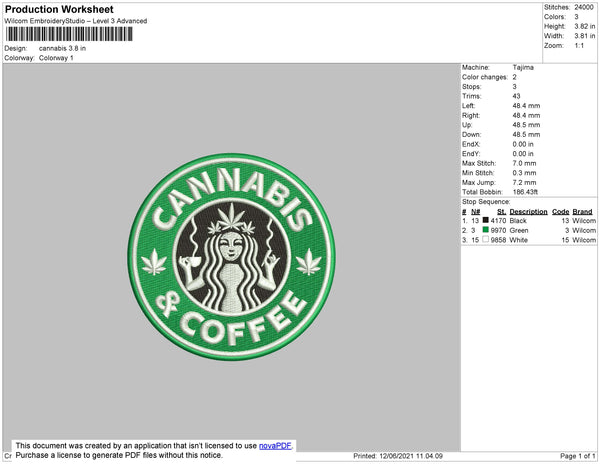Click the barcode under the worksheet title

click(69, 34)
